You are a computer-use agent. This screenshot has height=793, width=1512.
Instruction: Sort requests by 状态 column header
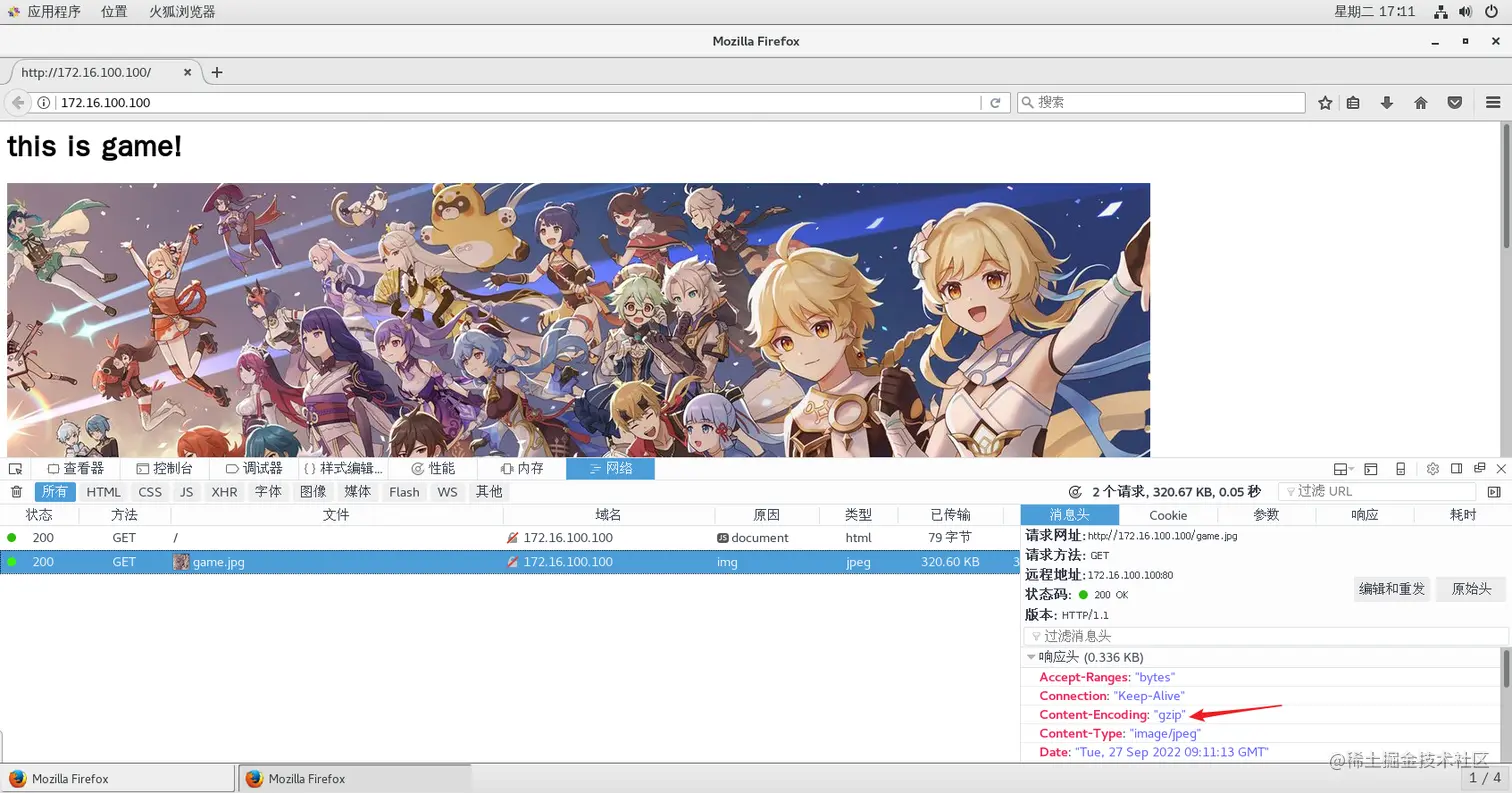pyautogui.click(x=39, y=515)
